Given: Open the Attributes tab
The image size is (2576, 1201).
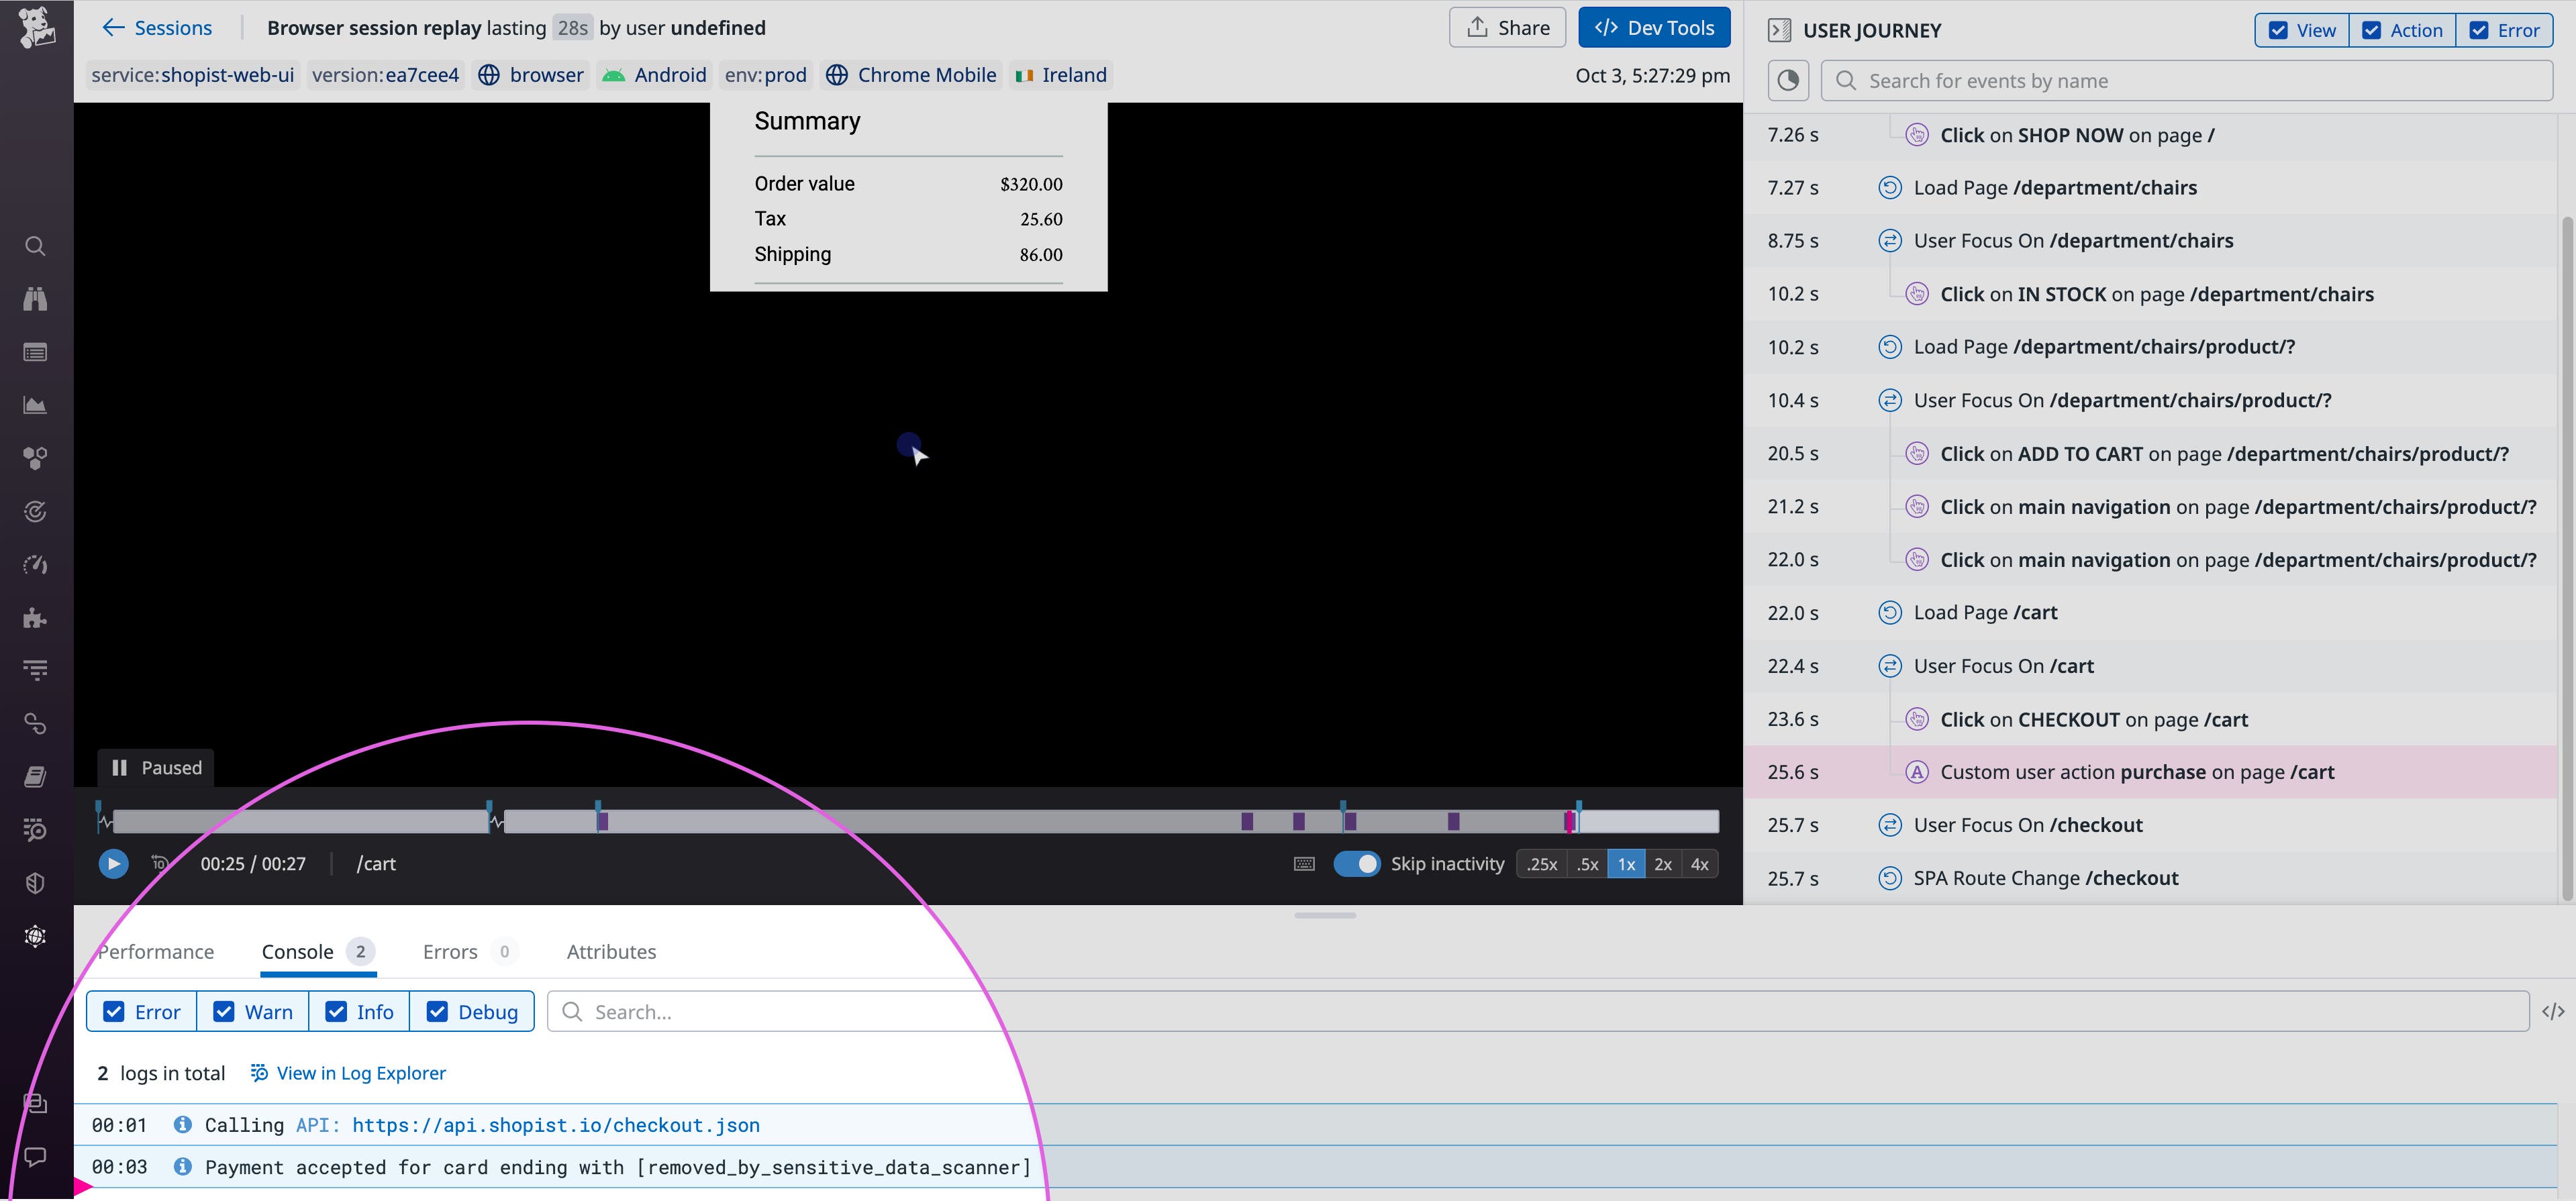Looking at the screenshot, I should [x=611, y=951].
